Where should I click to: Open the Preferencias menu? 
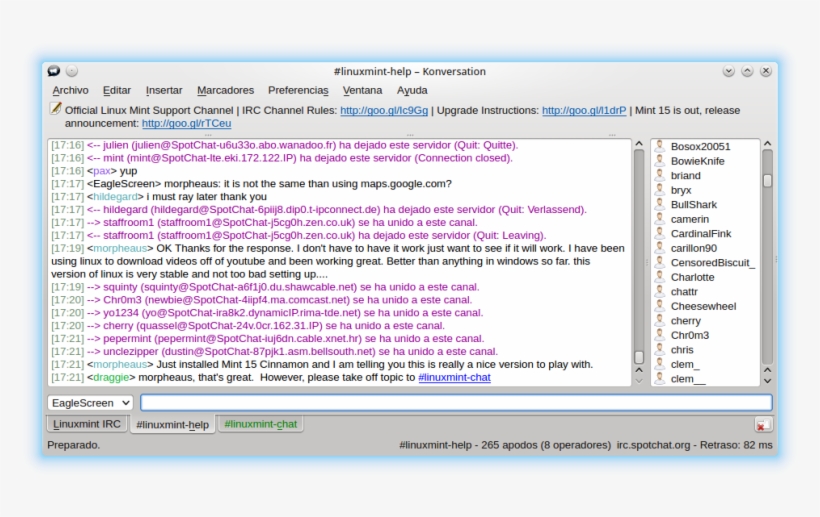[298, 90]
